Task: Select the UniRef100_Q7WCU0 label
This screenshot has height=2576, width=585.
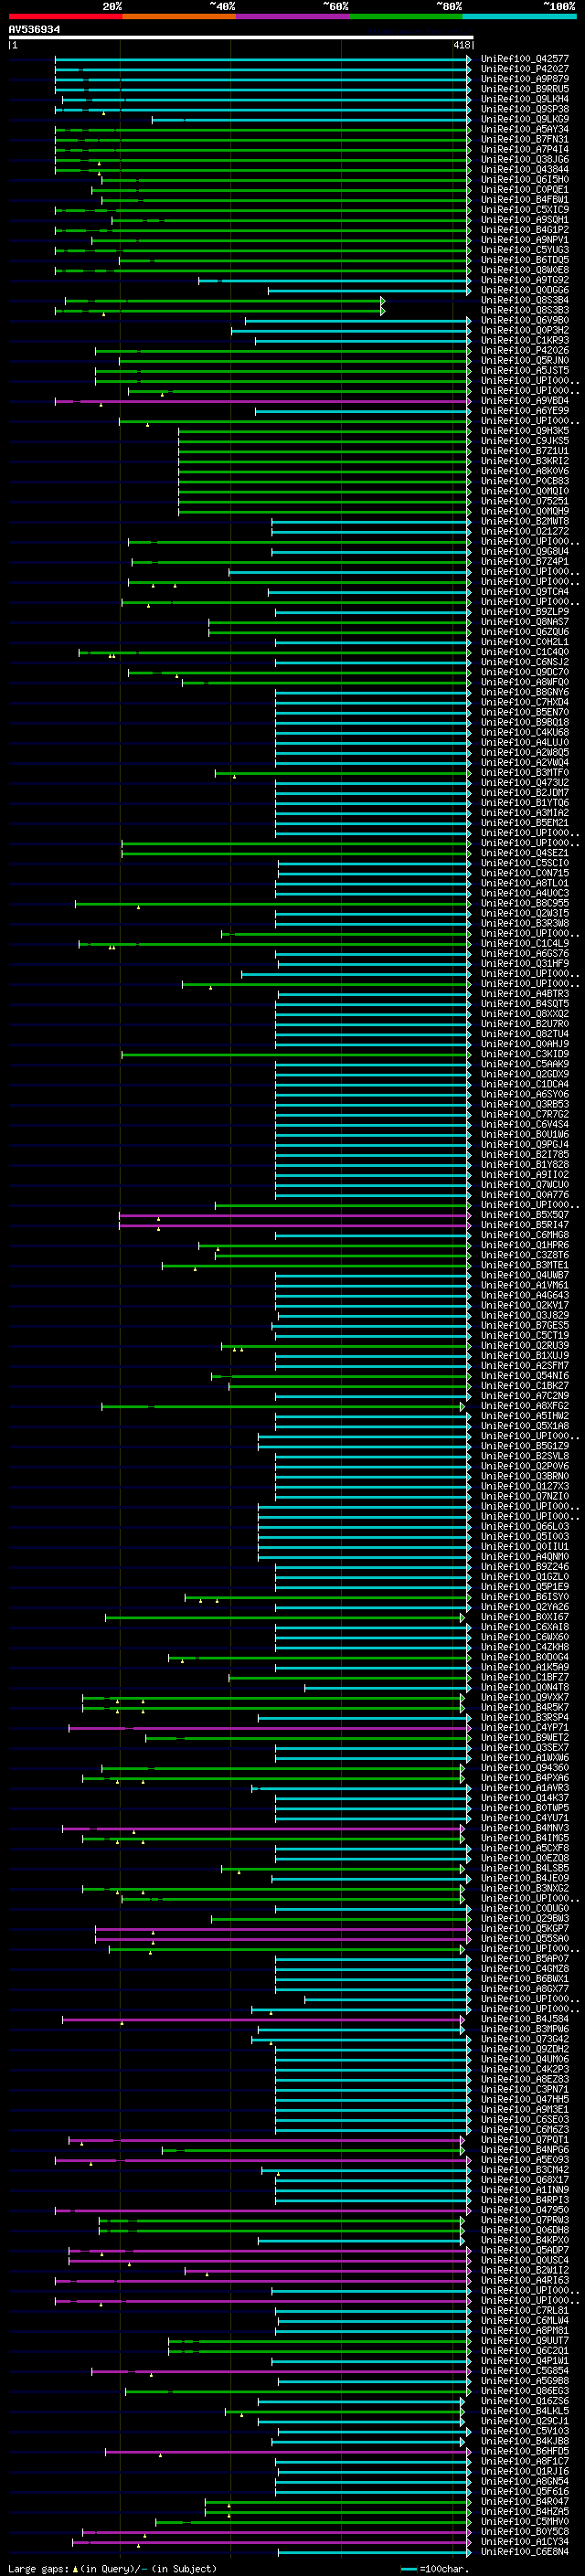Action: coord(525,1185)
